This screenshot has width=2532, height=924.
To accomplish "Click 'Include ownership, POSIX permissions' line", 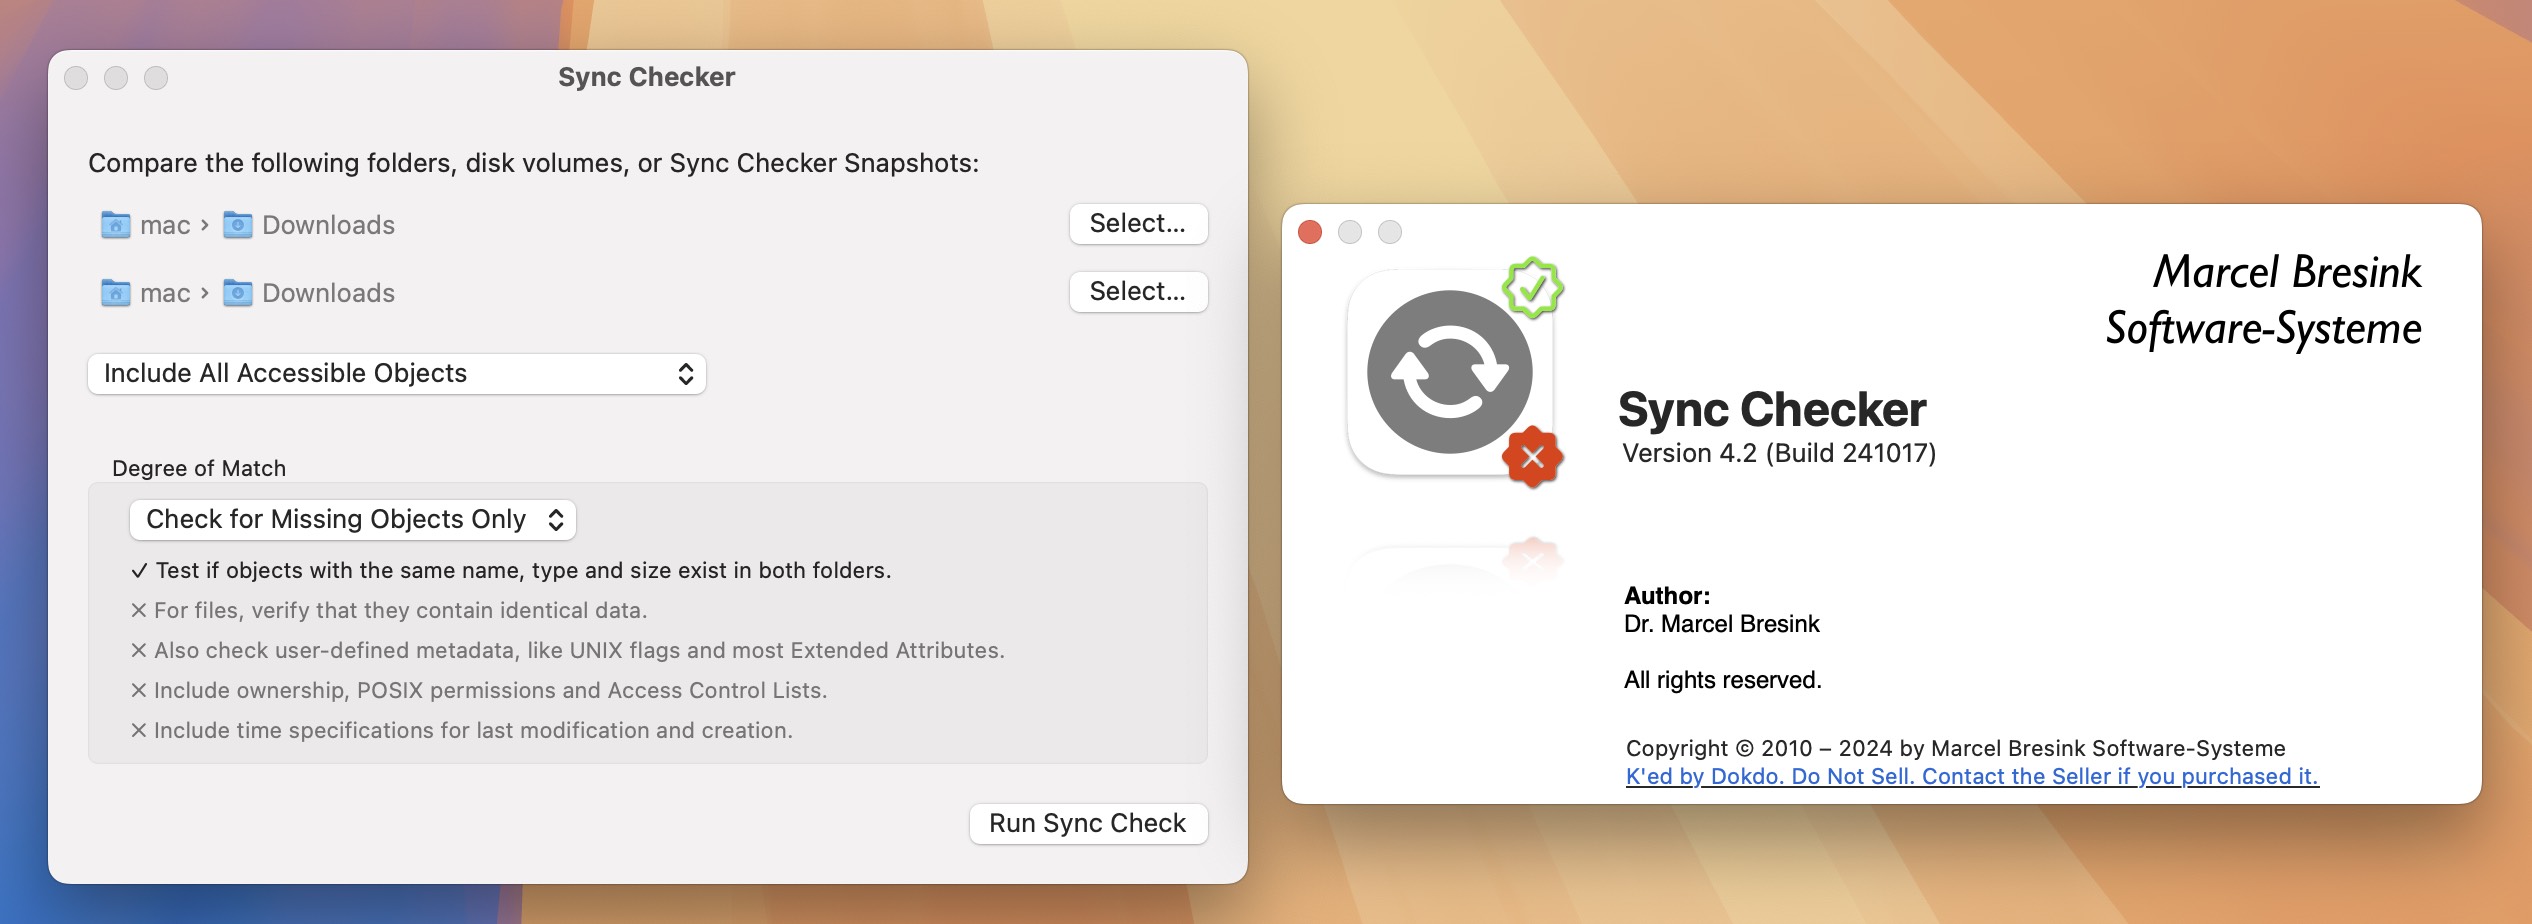I will tap(479, 691).
